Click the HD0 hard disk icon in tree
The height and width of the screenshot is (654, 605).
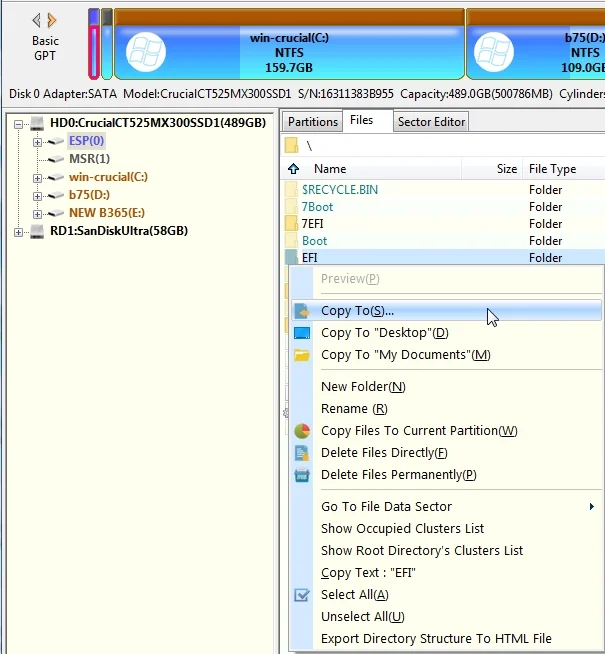(x=37, y=123)
